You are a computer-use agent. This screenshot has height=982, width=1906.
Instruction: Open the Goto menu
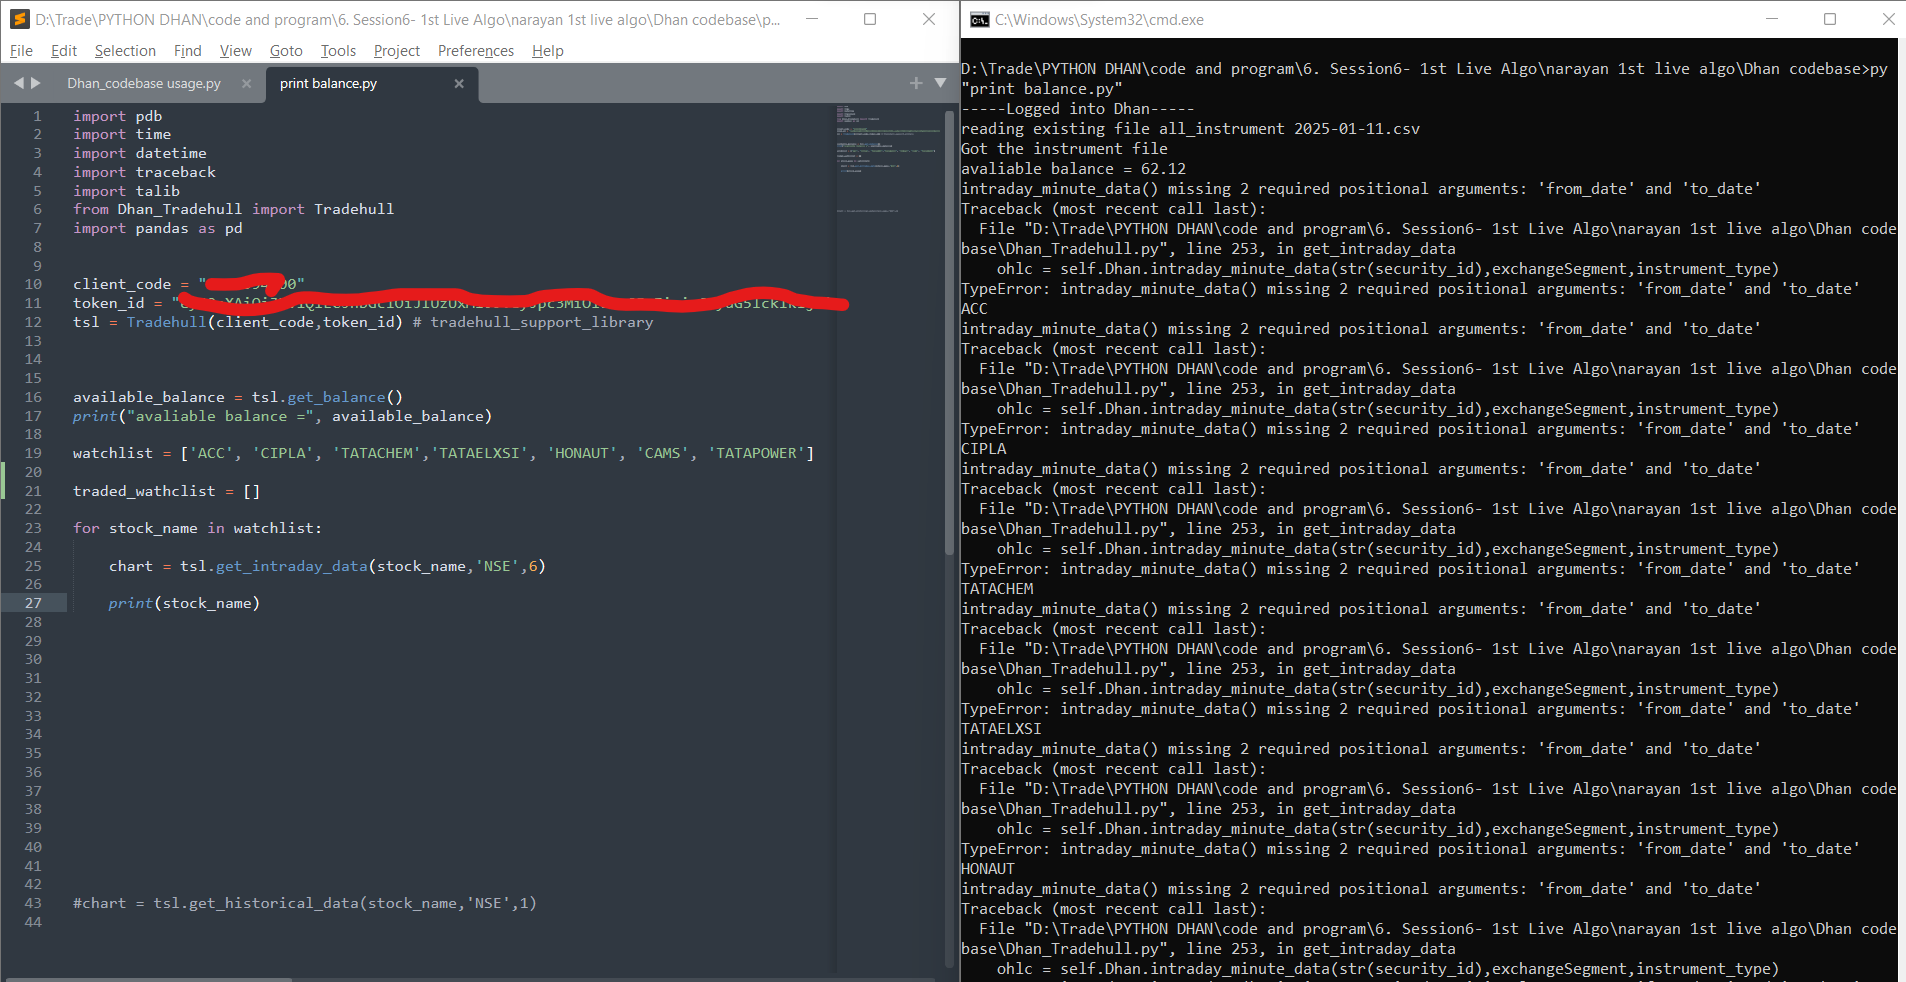click(x=286, y=51)
